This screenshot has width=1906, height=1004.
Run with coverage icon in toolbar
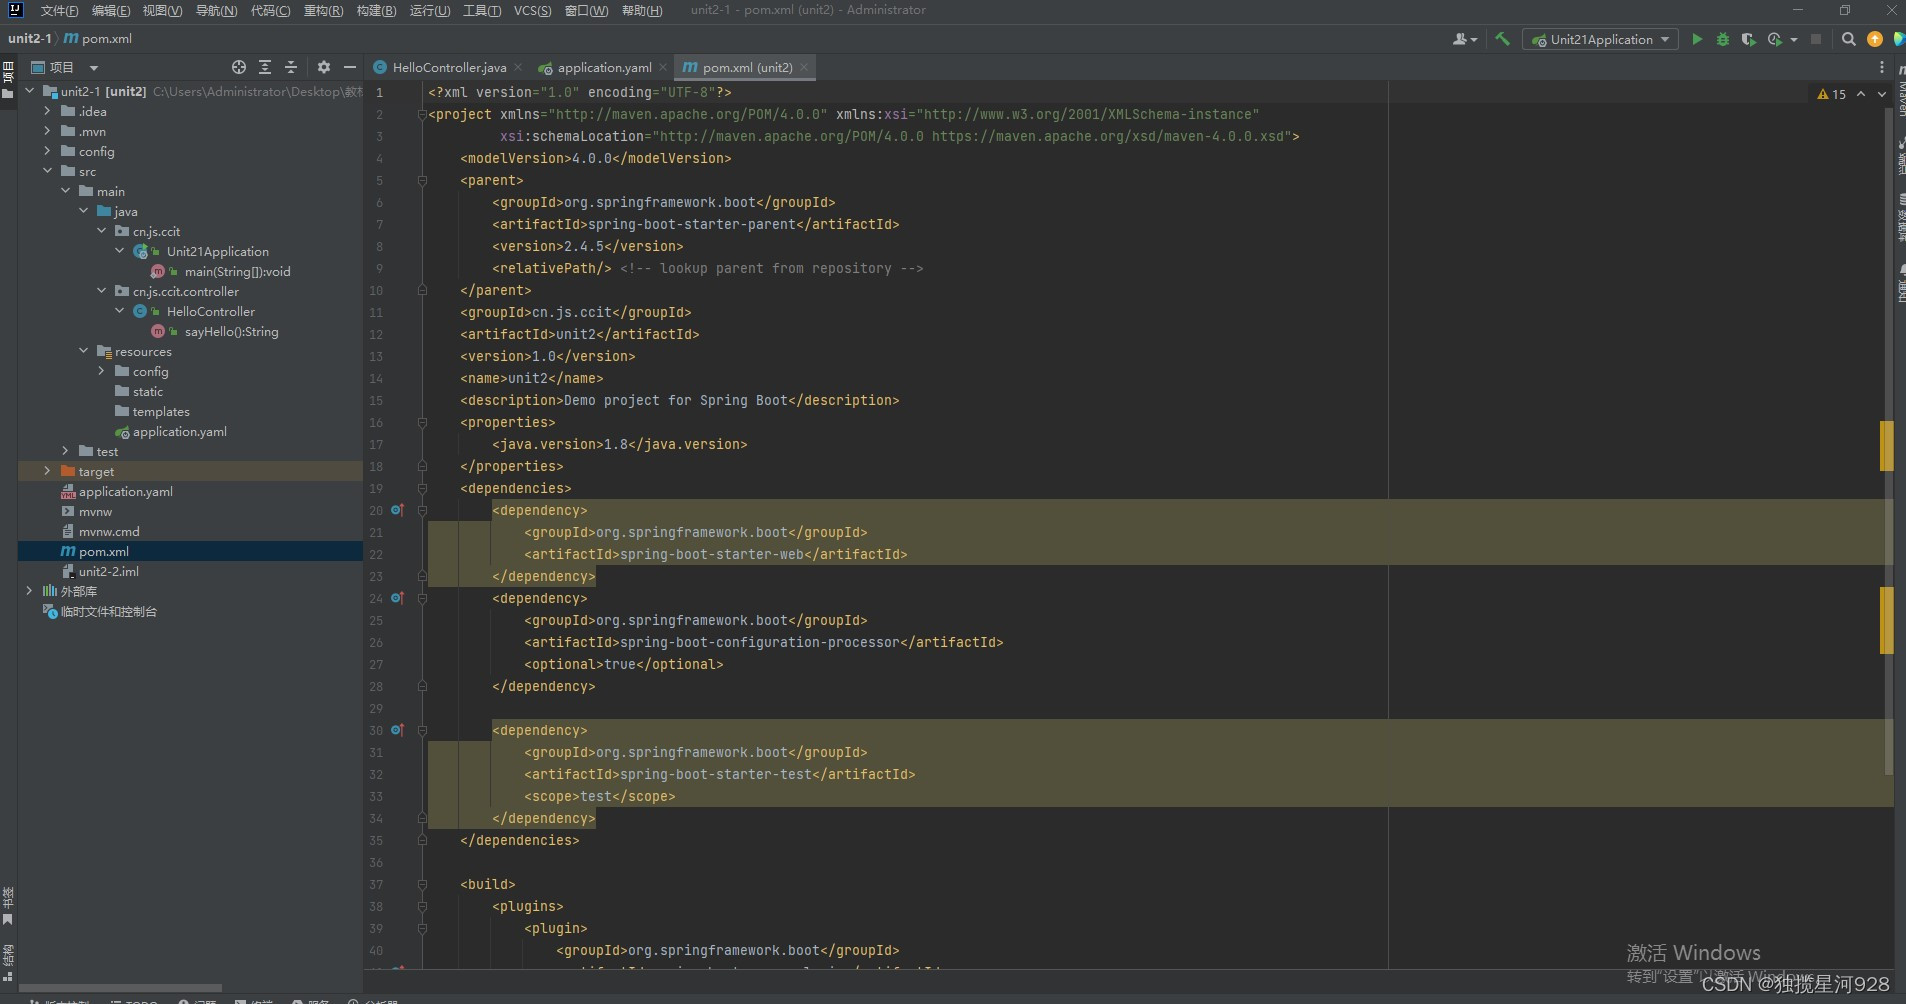click(x=1748, y=39)
